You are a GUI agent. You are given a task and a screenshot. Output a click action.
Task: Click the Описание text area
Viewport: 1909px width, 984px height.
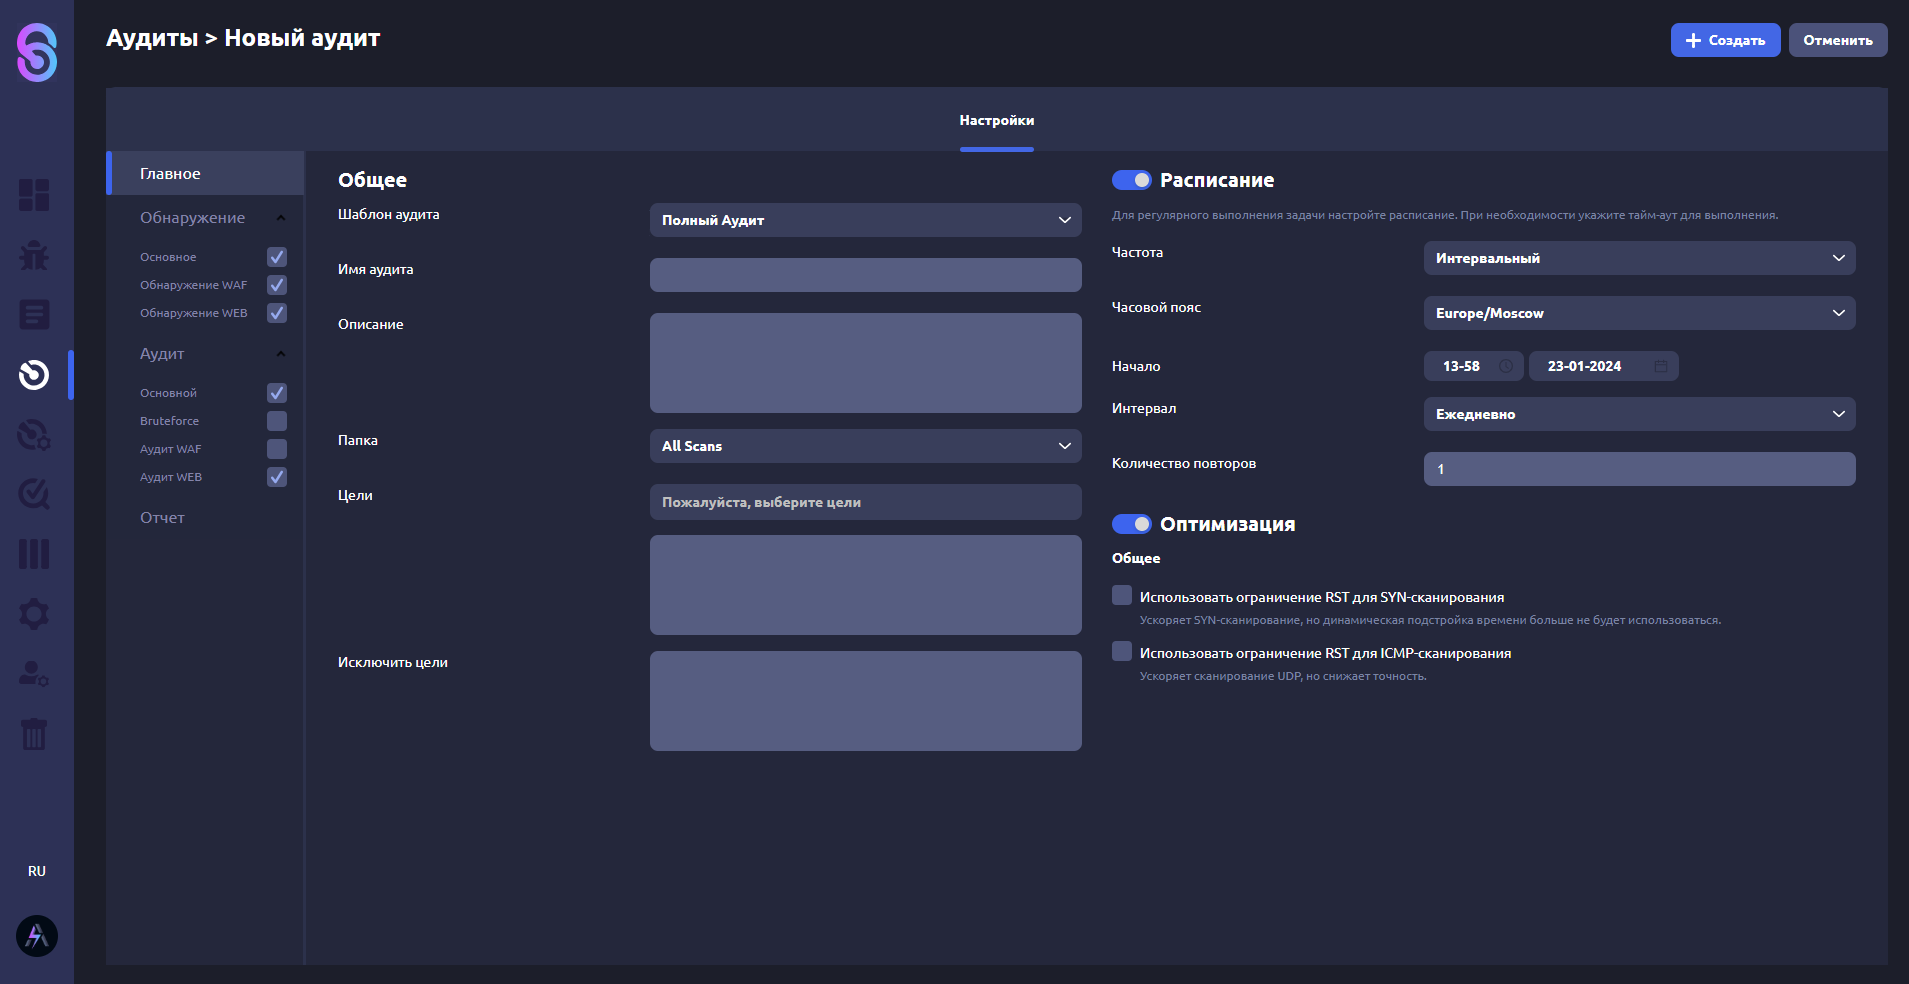coord(866,363)
